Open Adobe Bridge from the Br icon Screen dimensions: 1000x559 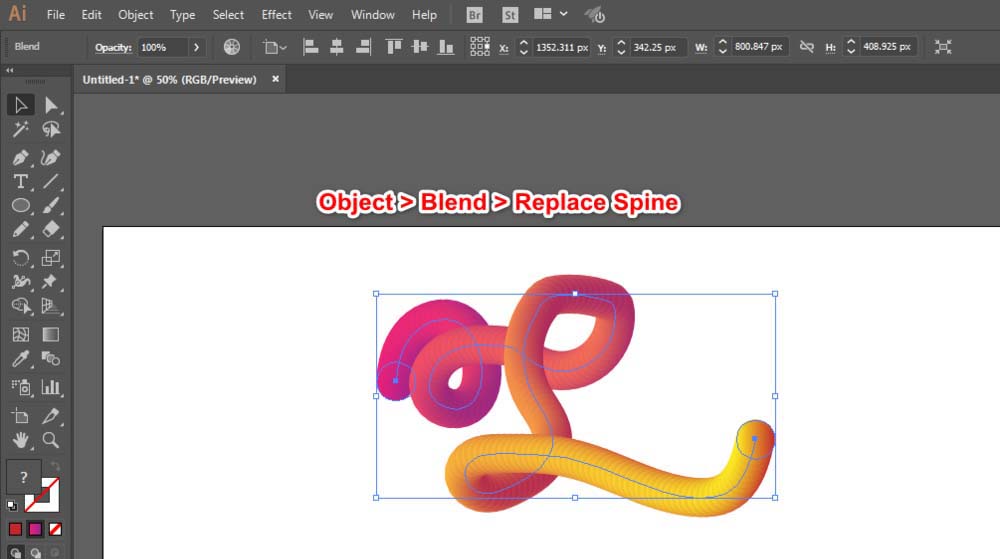[x=474, y=15]
